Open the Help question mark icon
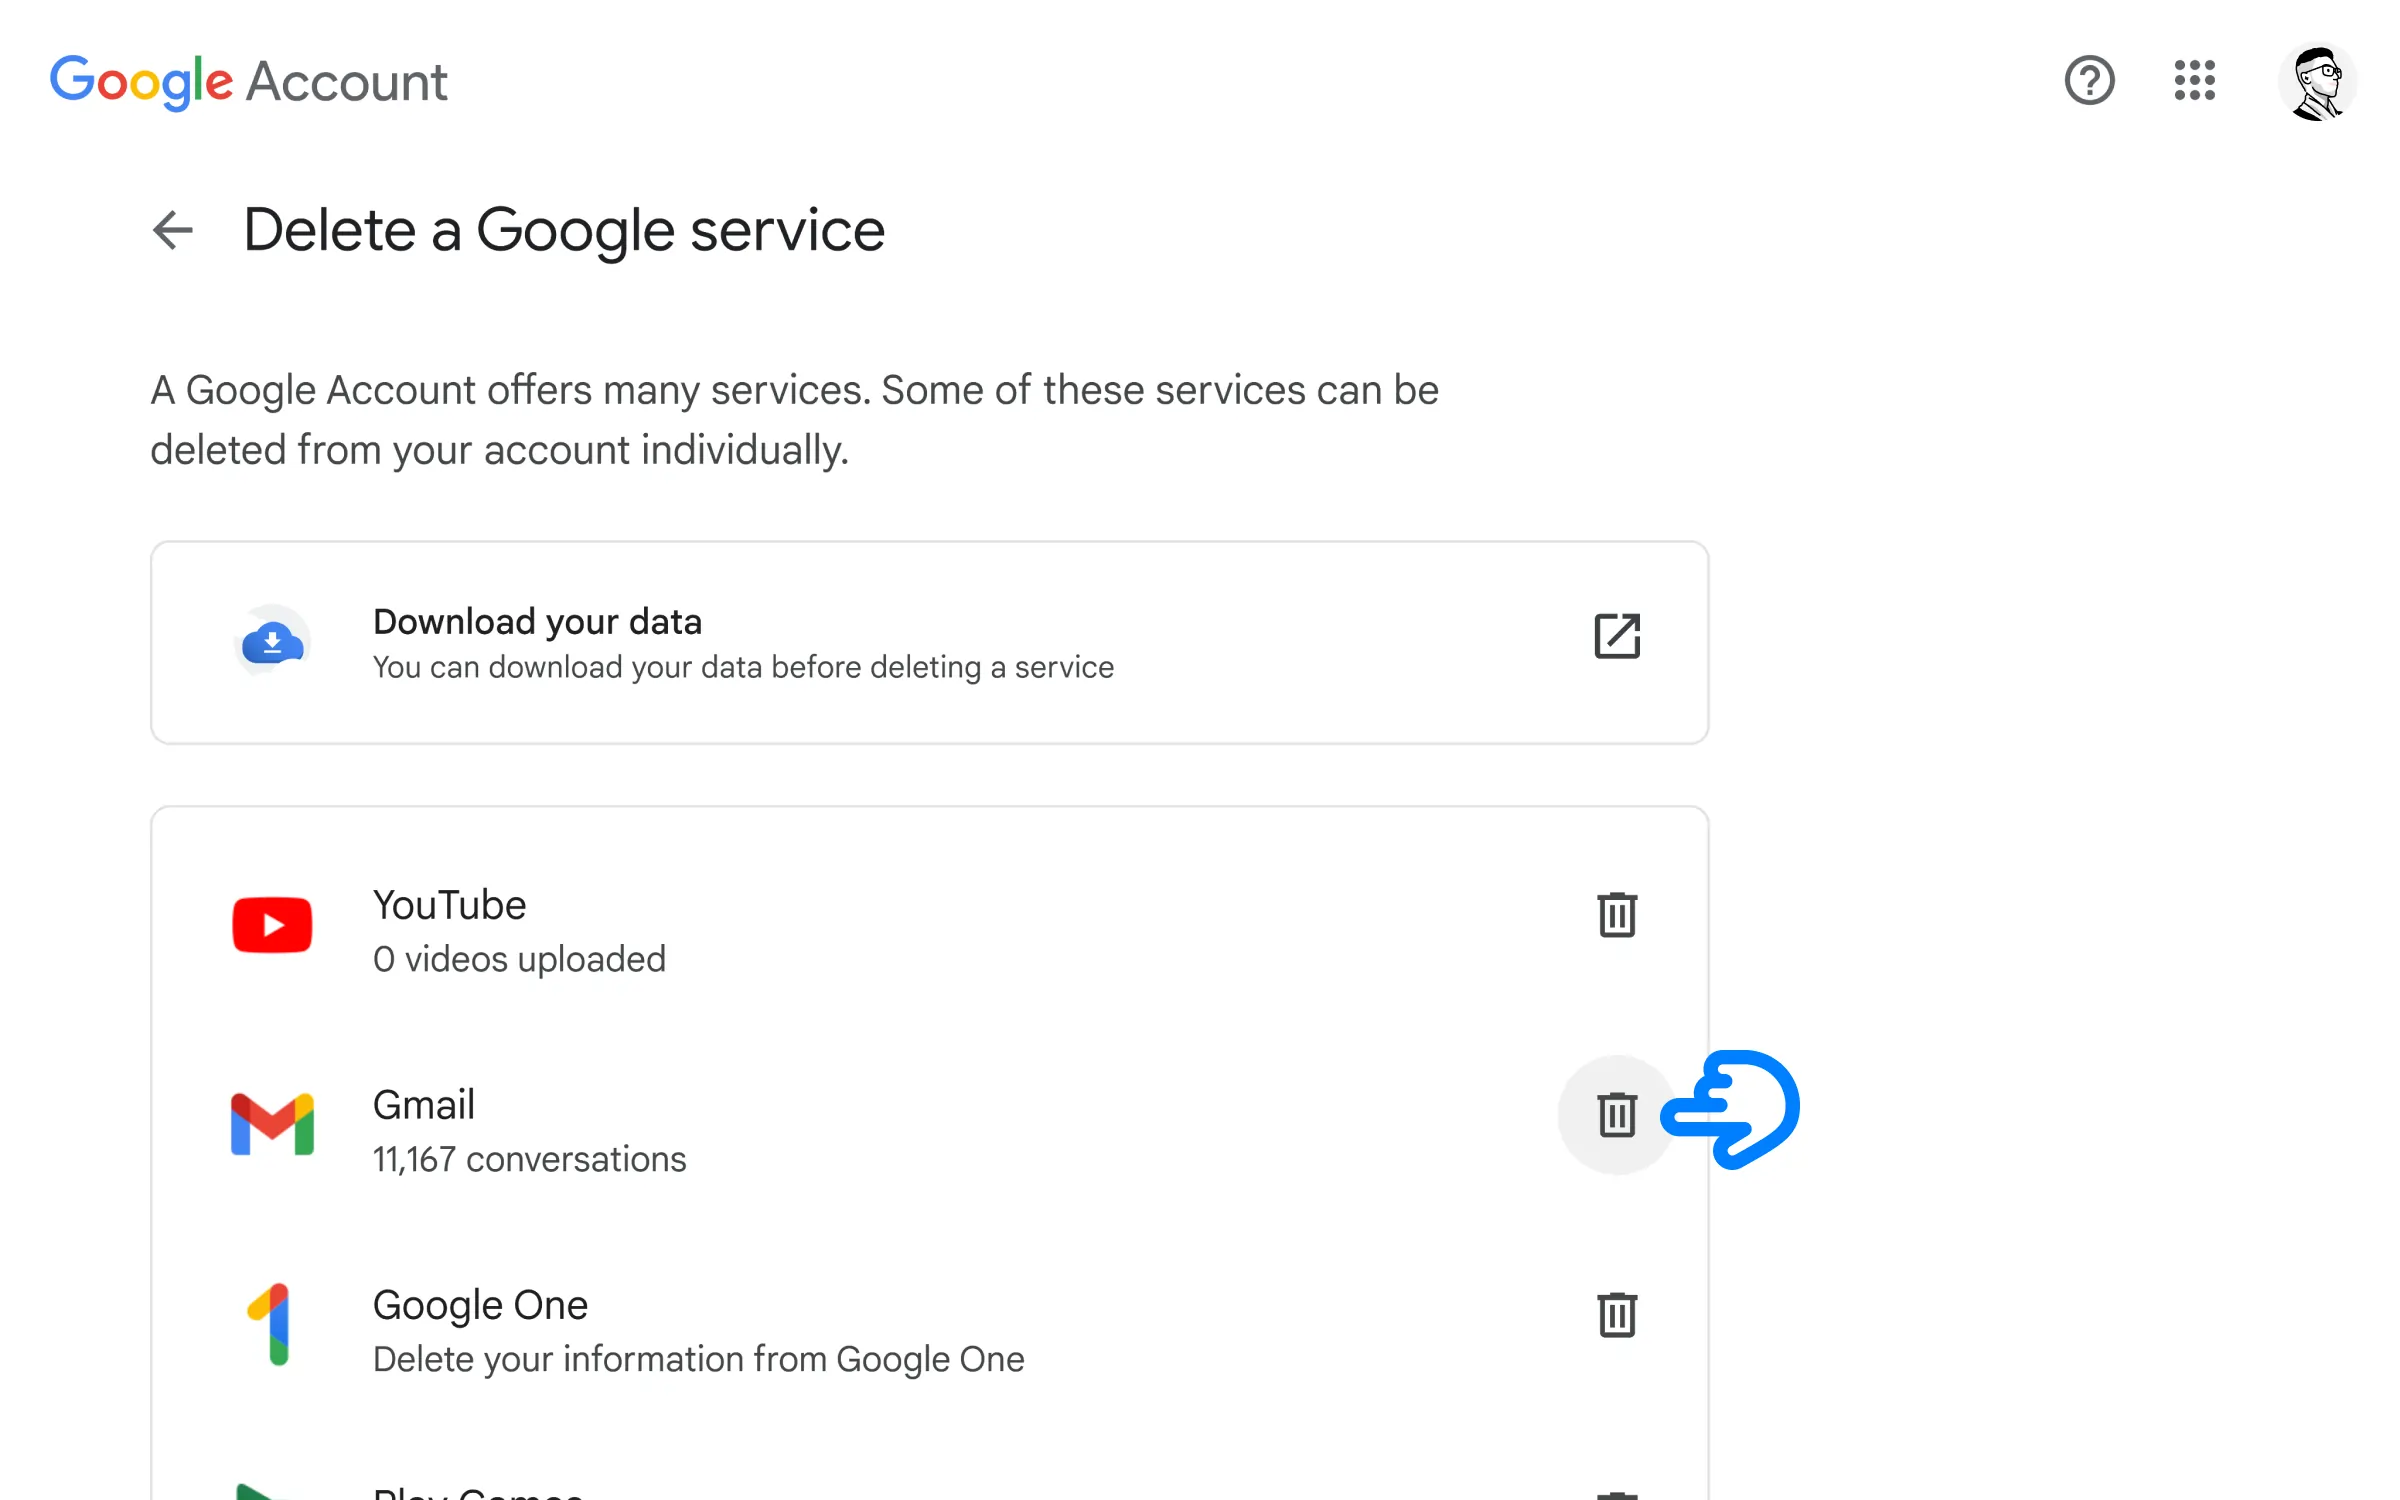This screenshot has height=1500, width=2400. 2089,80
